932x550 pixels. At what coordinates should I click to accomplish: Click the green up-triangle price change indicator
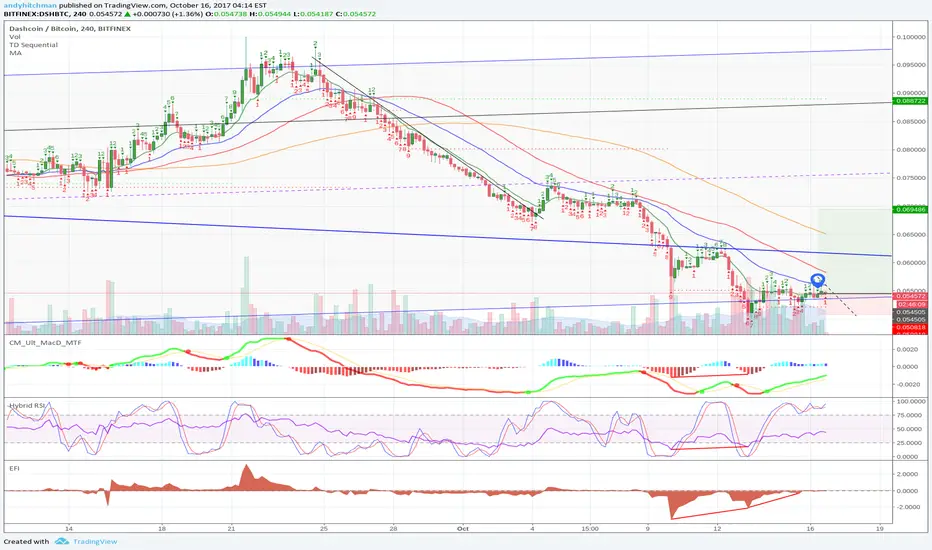click(127, 14)
